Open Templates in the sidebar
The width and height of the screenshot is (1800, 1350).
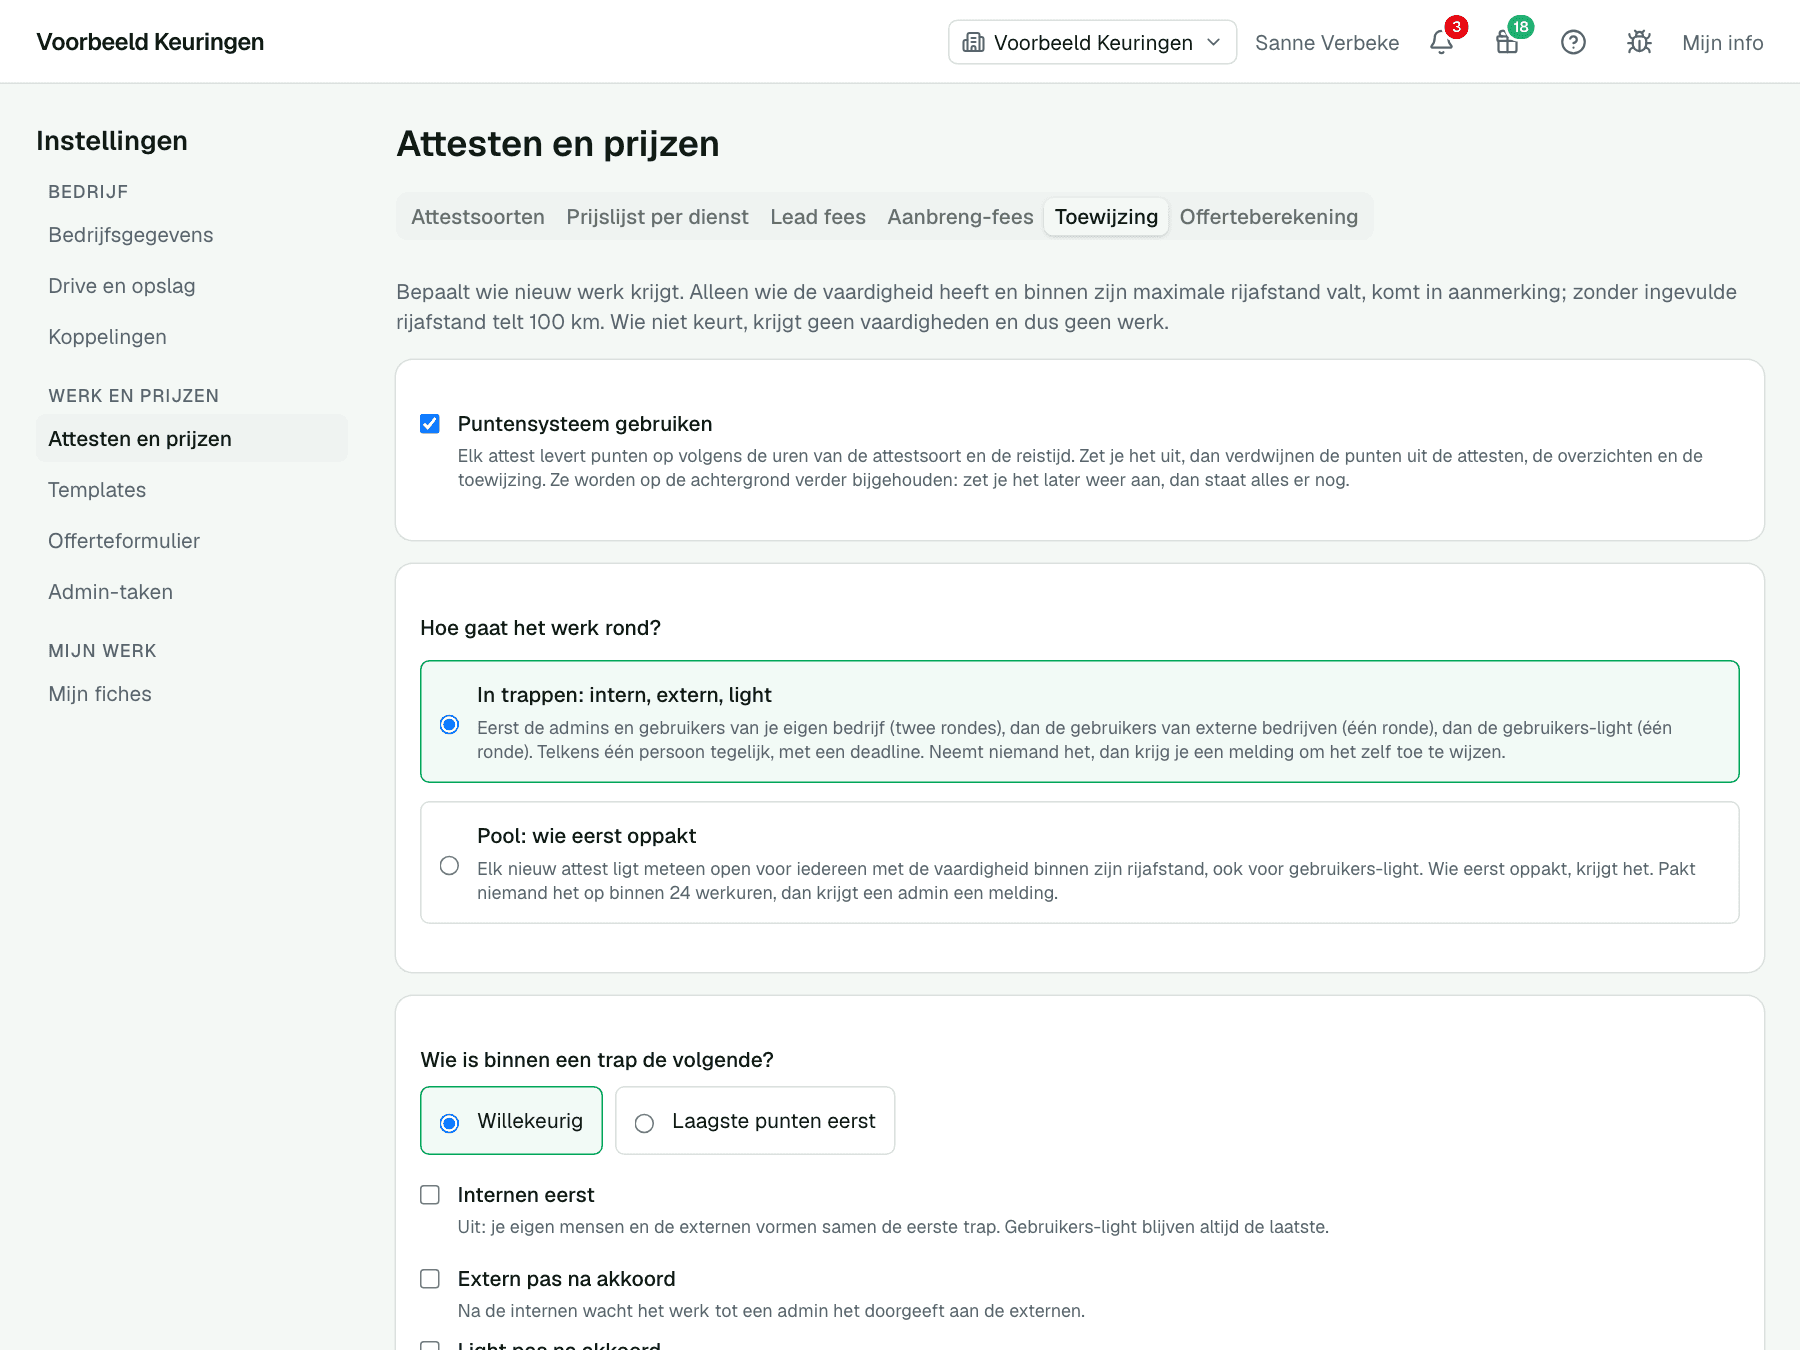pyautogui.click(x=192, y=490)
